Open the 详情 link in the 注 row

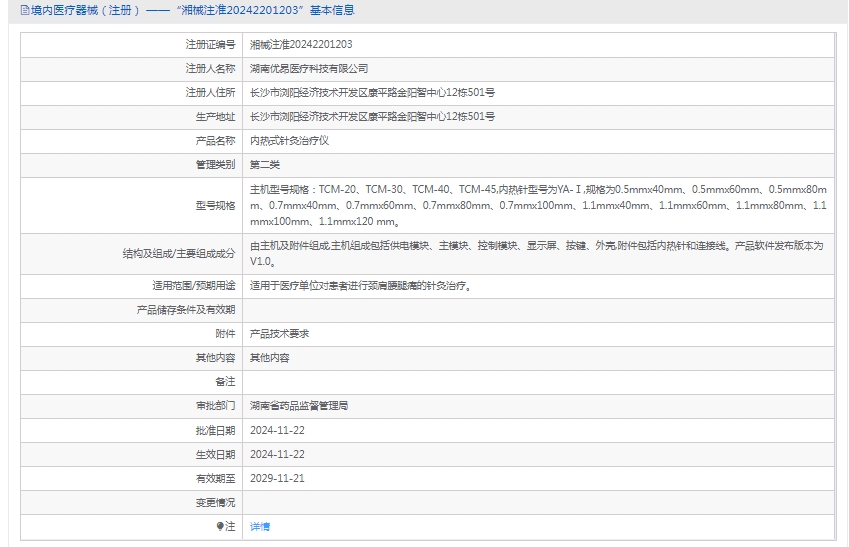click(259, 526)
